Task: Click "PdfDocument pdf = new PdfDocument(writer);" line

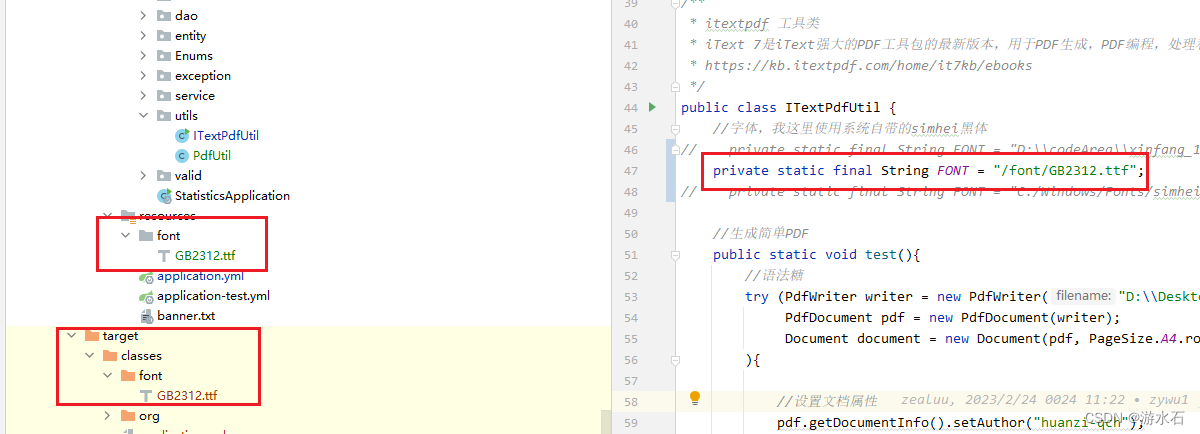Action: point(953,318)
